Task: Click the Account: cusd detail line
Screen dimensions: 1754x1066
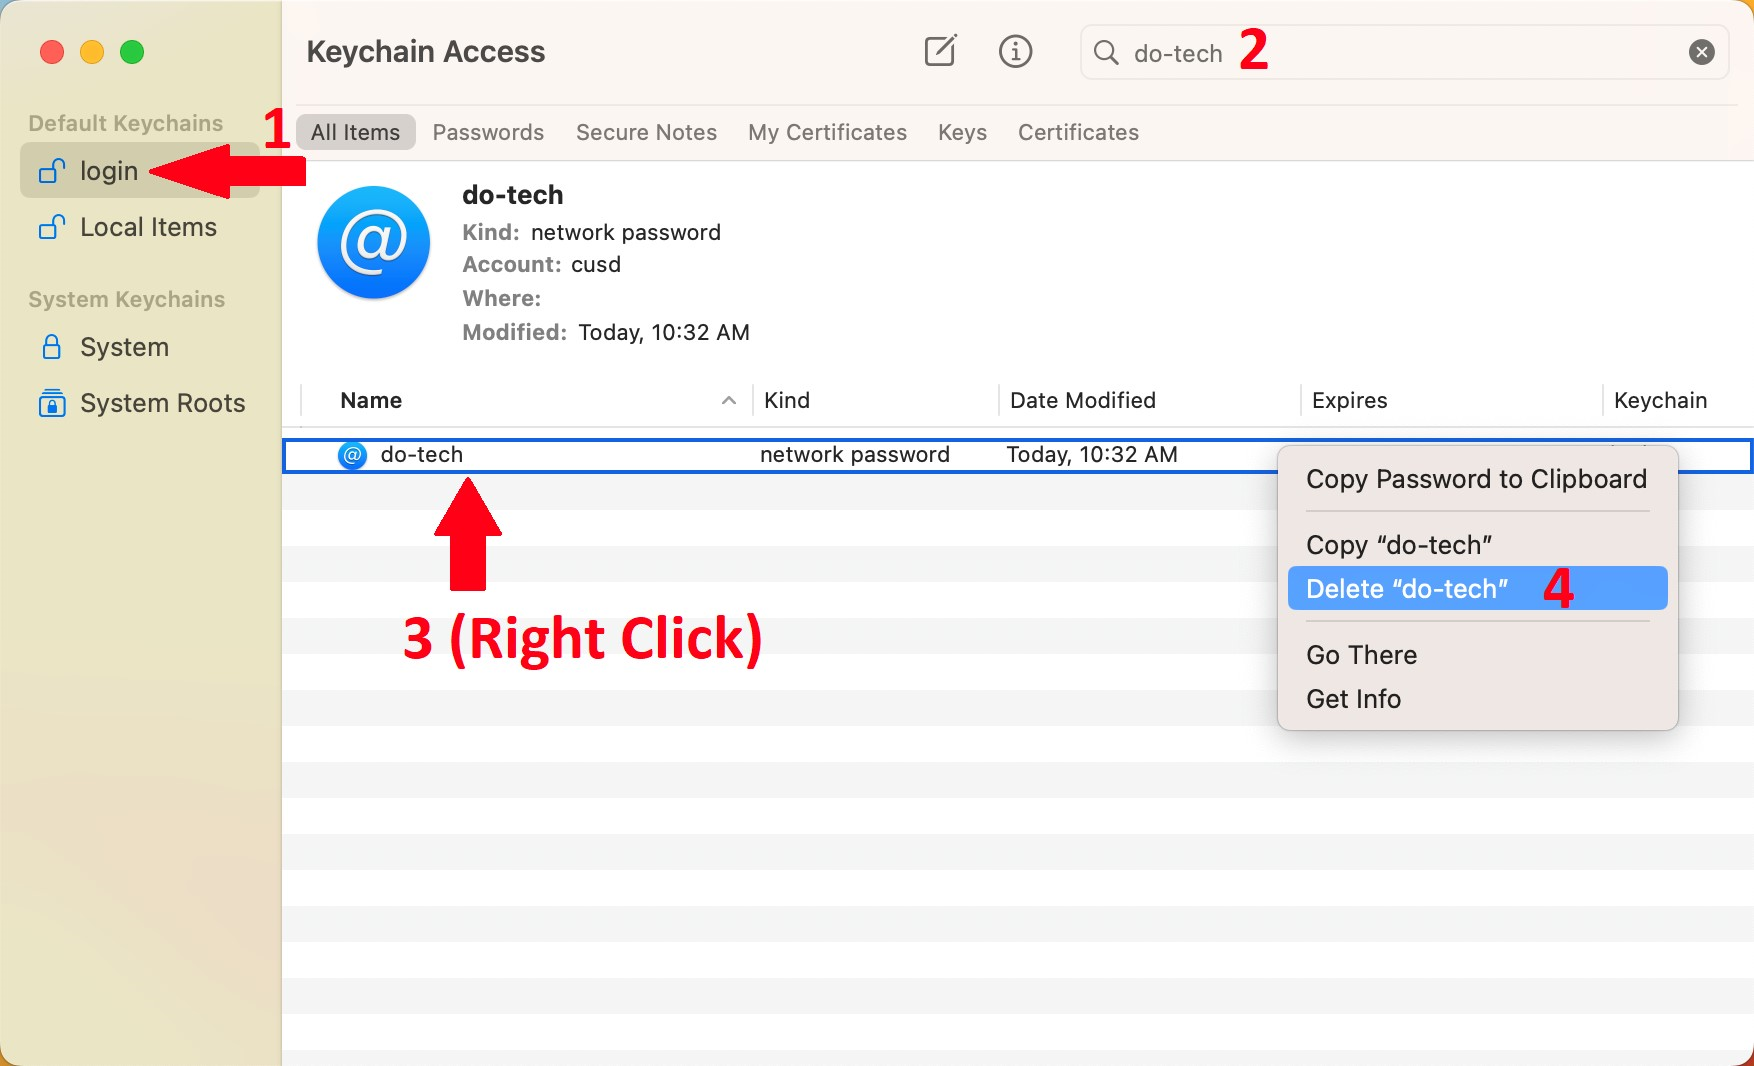Action: [x=541, y=265]
